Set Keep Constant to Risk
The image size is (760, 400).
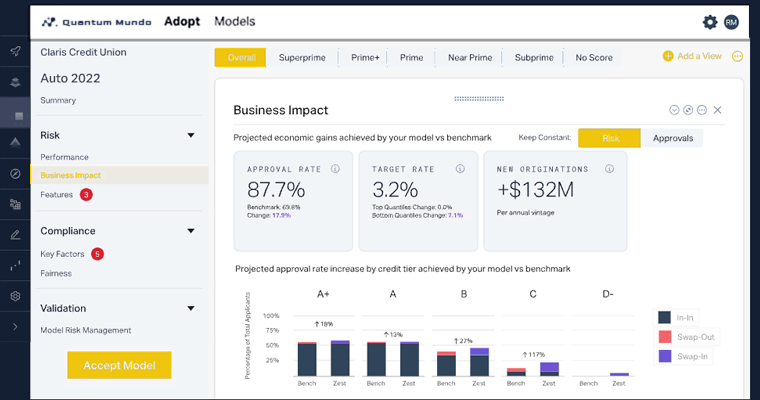click(x=609, y=139)
